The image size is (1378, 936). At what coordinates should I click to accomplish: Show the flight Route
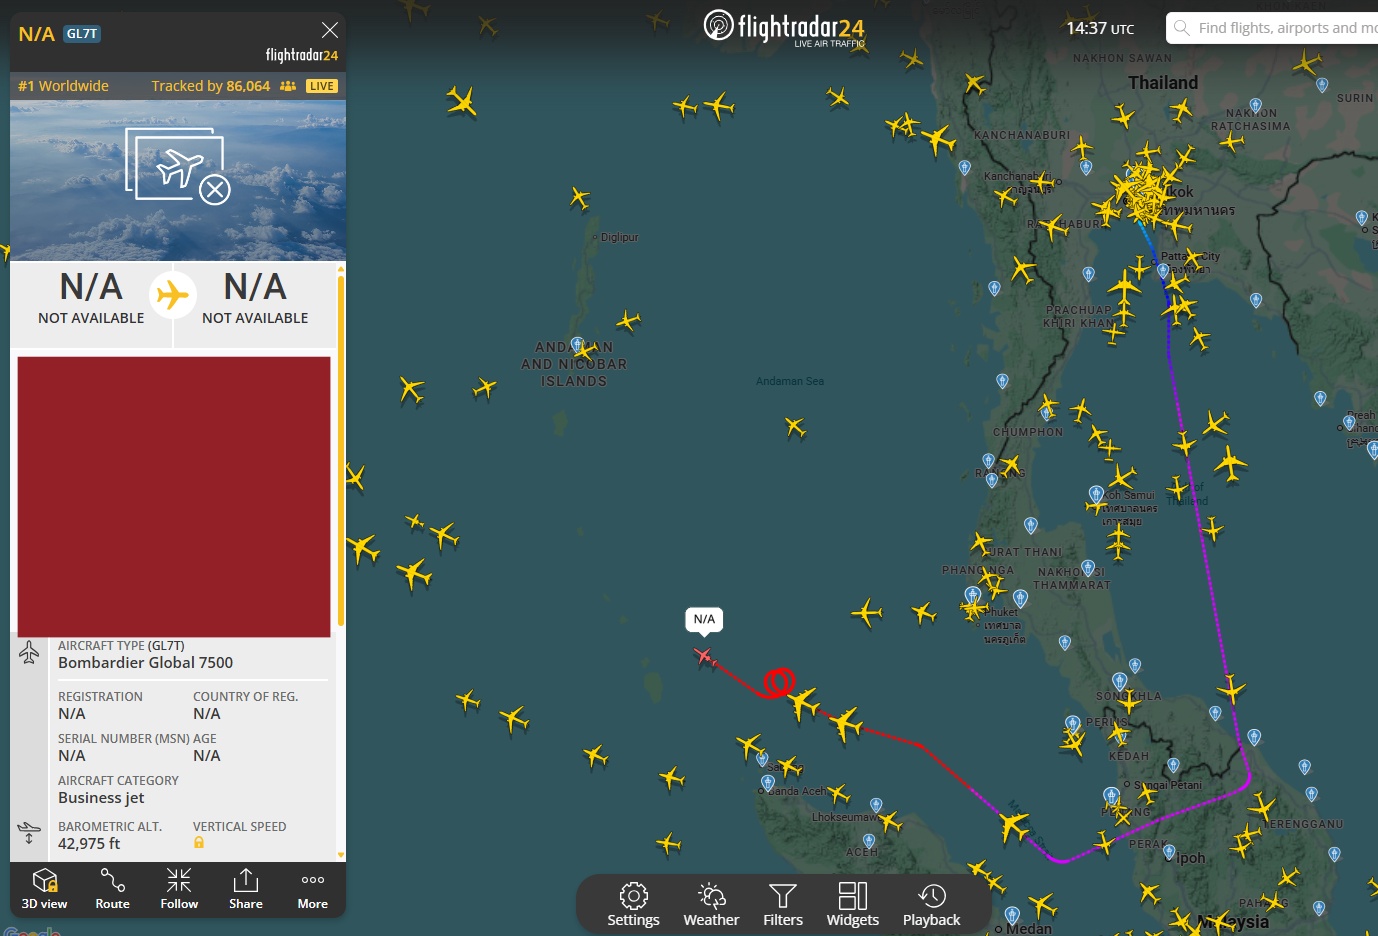(x=112, y=889)
